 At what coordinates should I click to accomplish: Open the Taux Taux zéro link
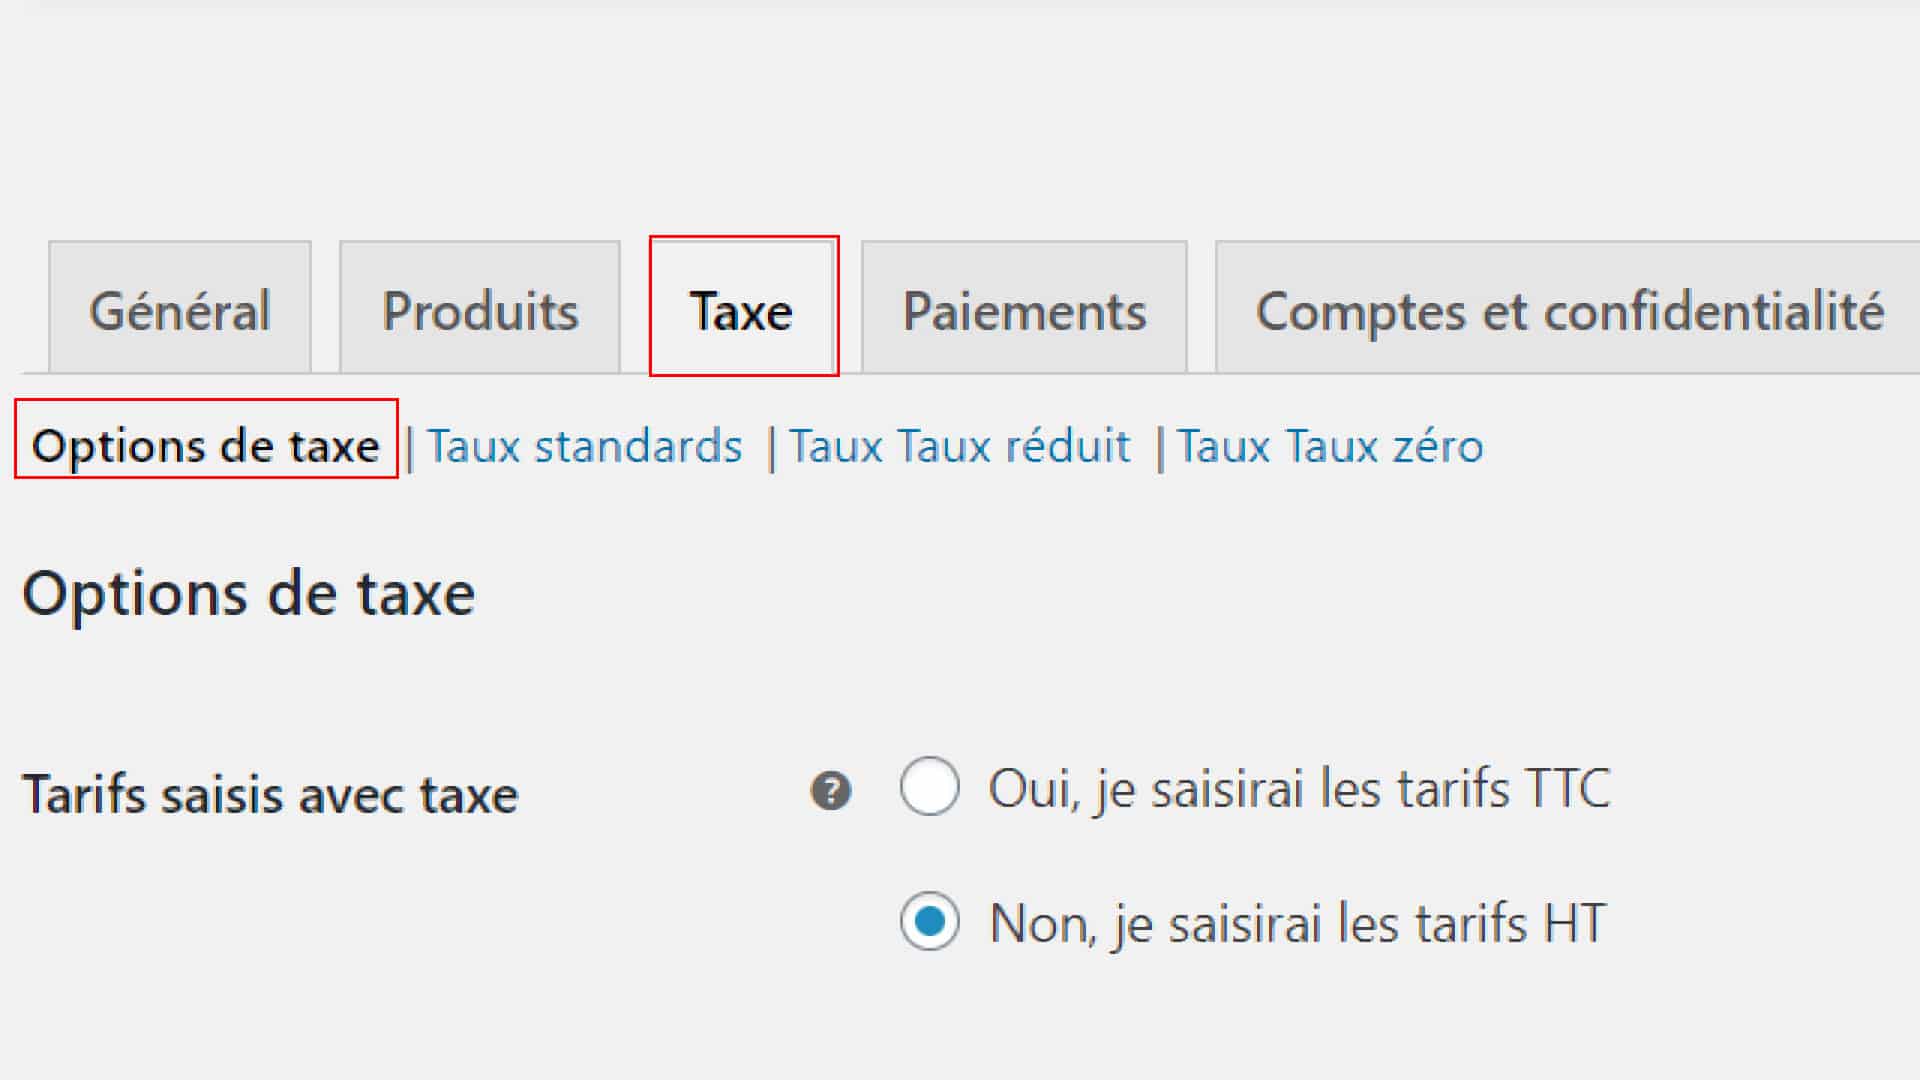click(x=1330, y=445)
